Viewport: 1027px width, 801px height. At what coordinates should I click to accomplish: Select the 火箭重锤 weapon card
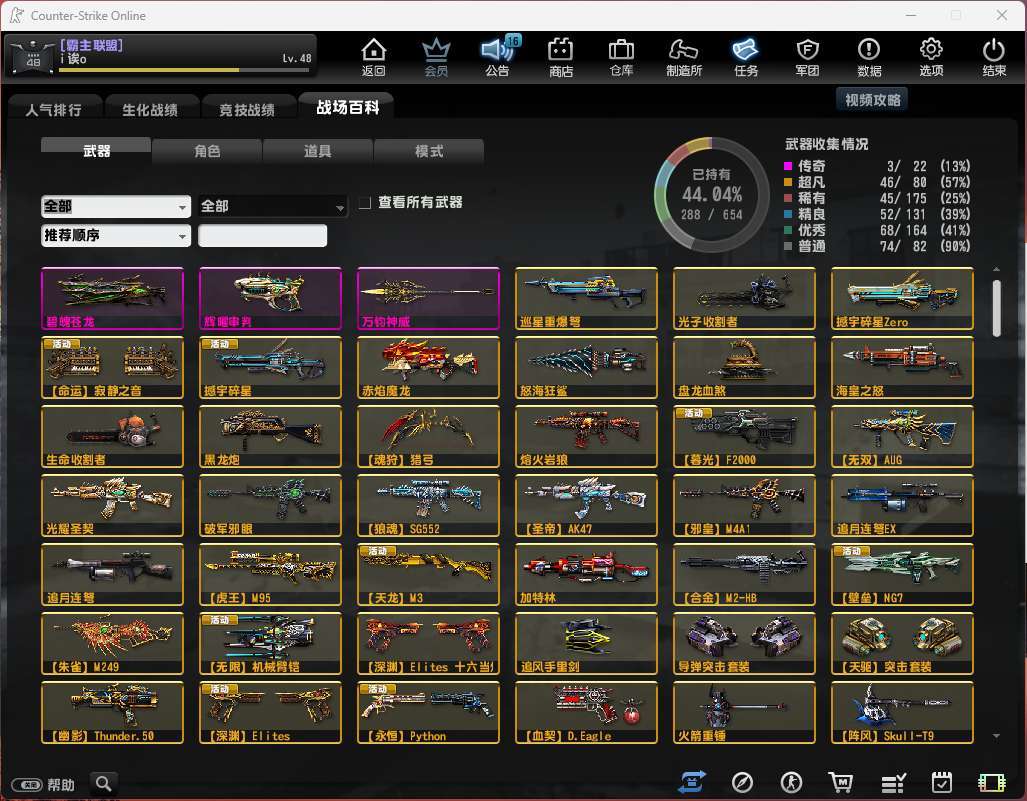[x=744, y=713]
